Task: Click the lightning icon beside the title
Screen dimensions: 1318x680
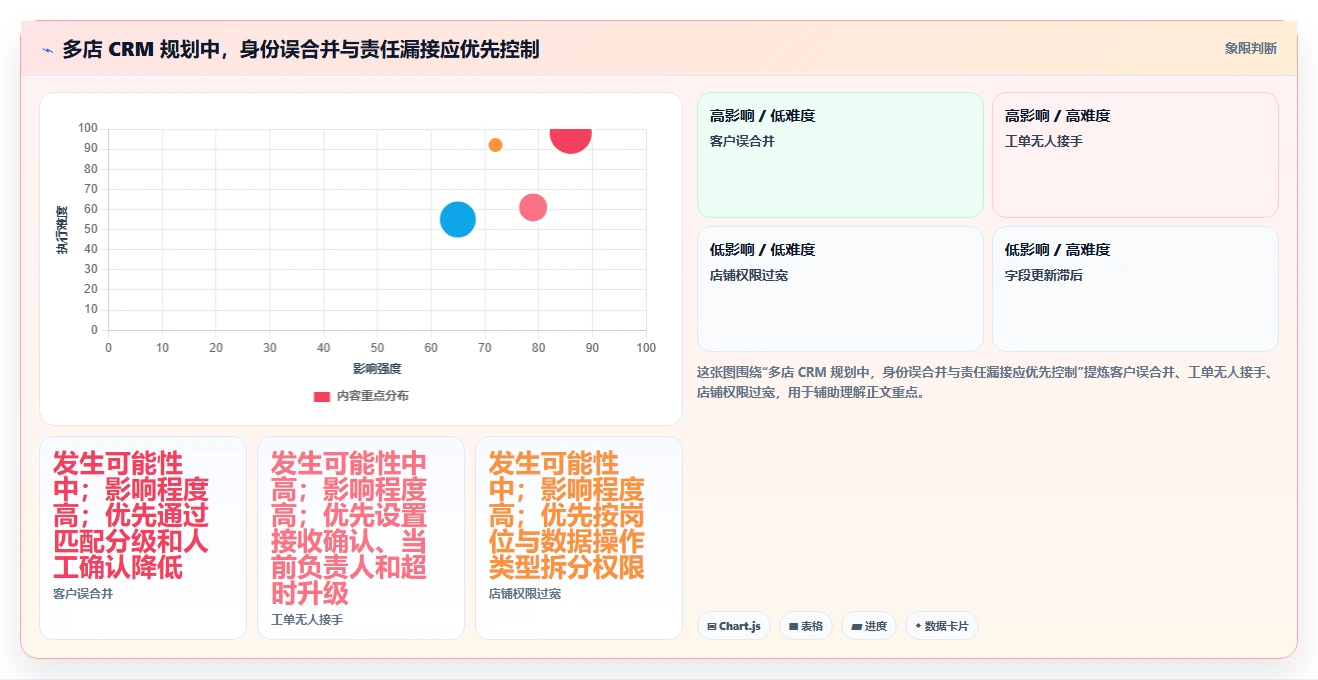Action: point(47,49)
